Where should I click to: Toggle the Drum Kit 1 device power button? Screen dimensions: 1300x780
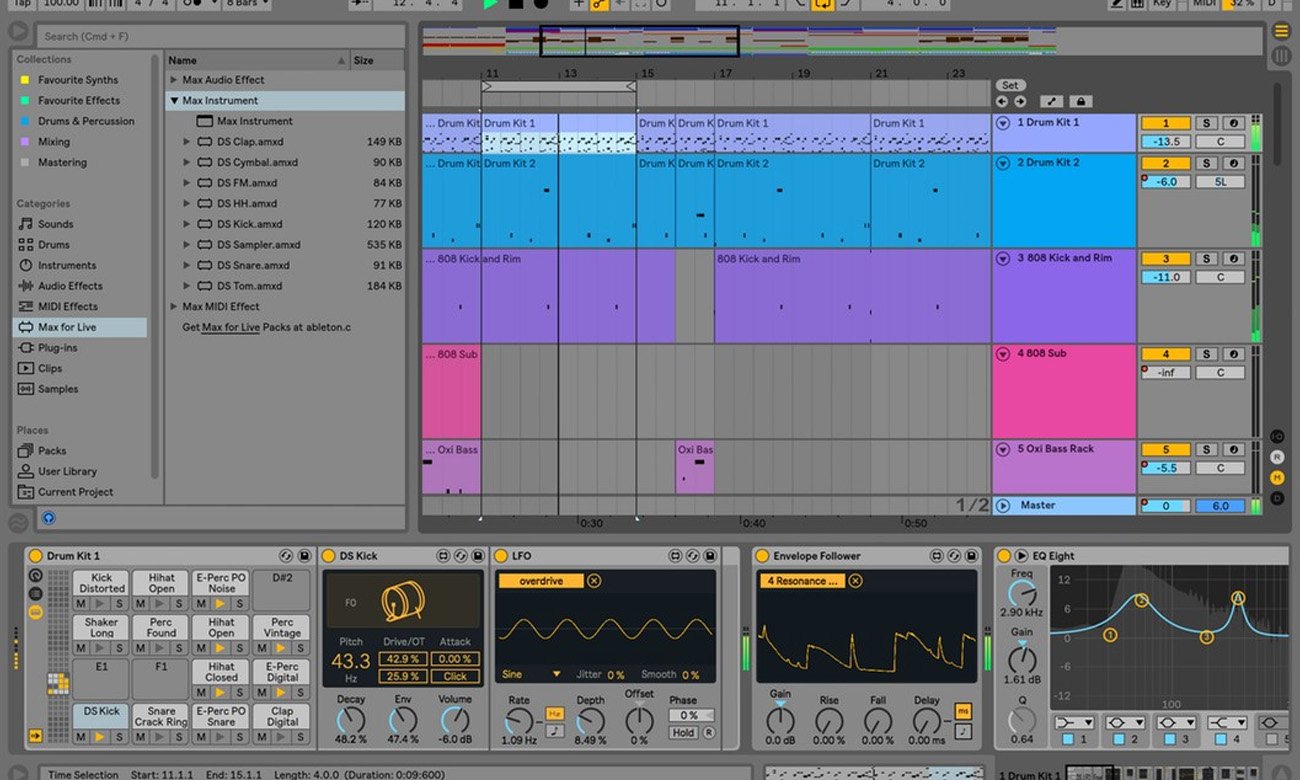coord(35,556)
